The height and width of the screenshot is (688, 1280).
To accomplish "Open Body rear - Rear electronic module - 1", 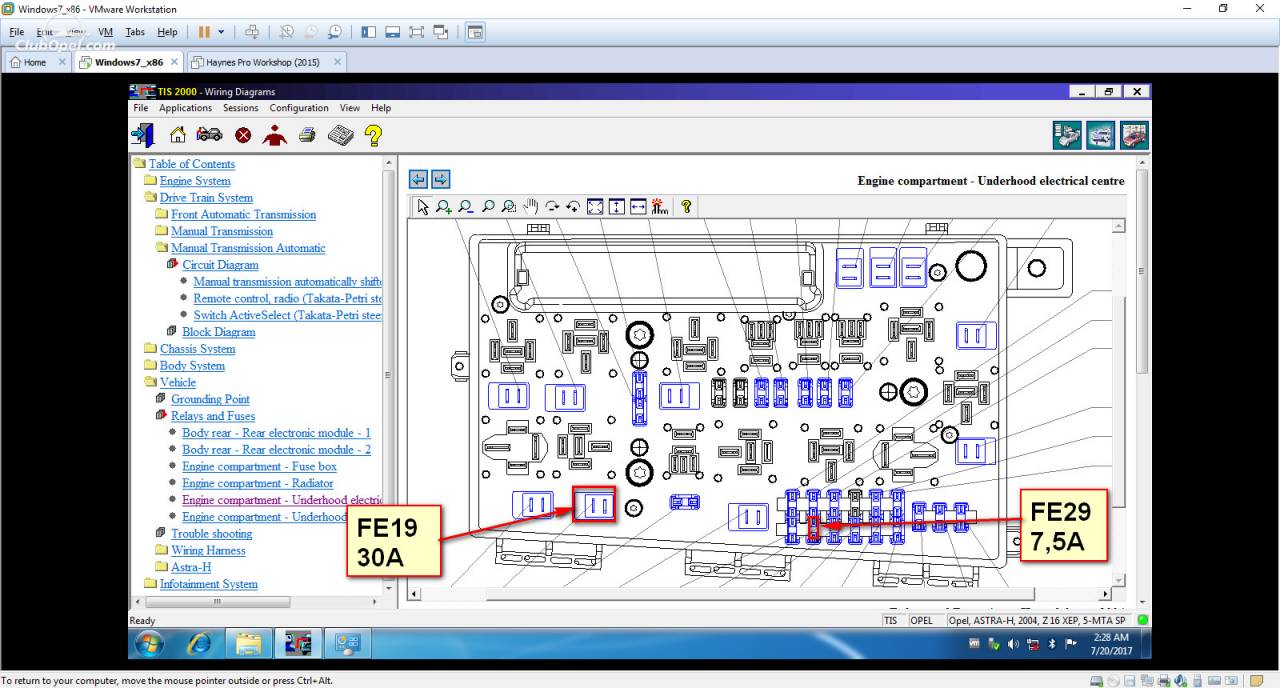I will click(x=276, y=433).
